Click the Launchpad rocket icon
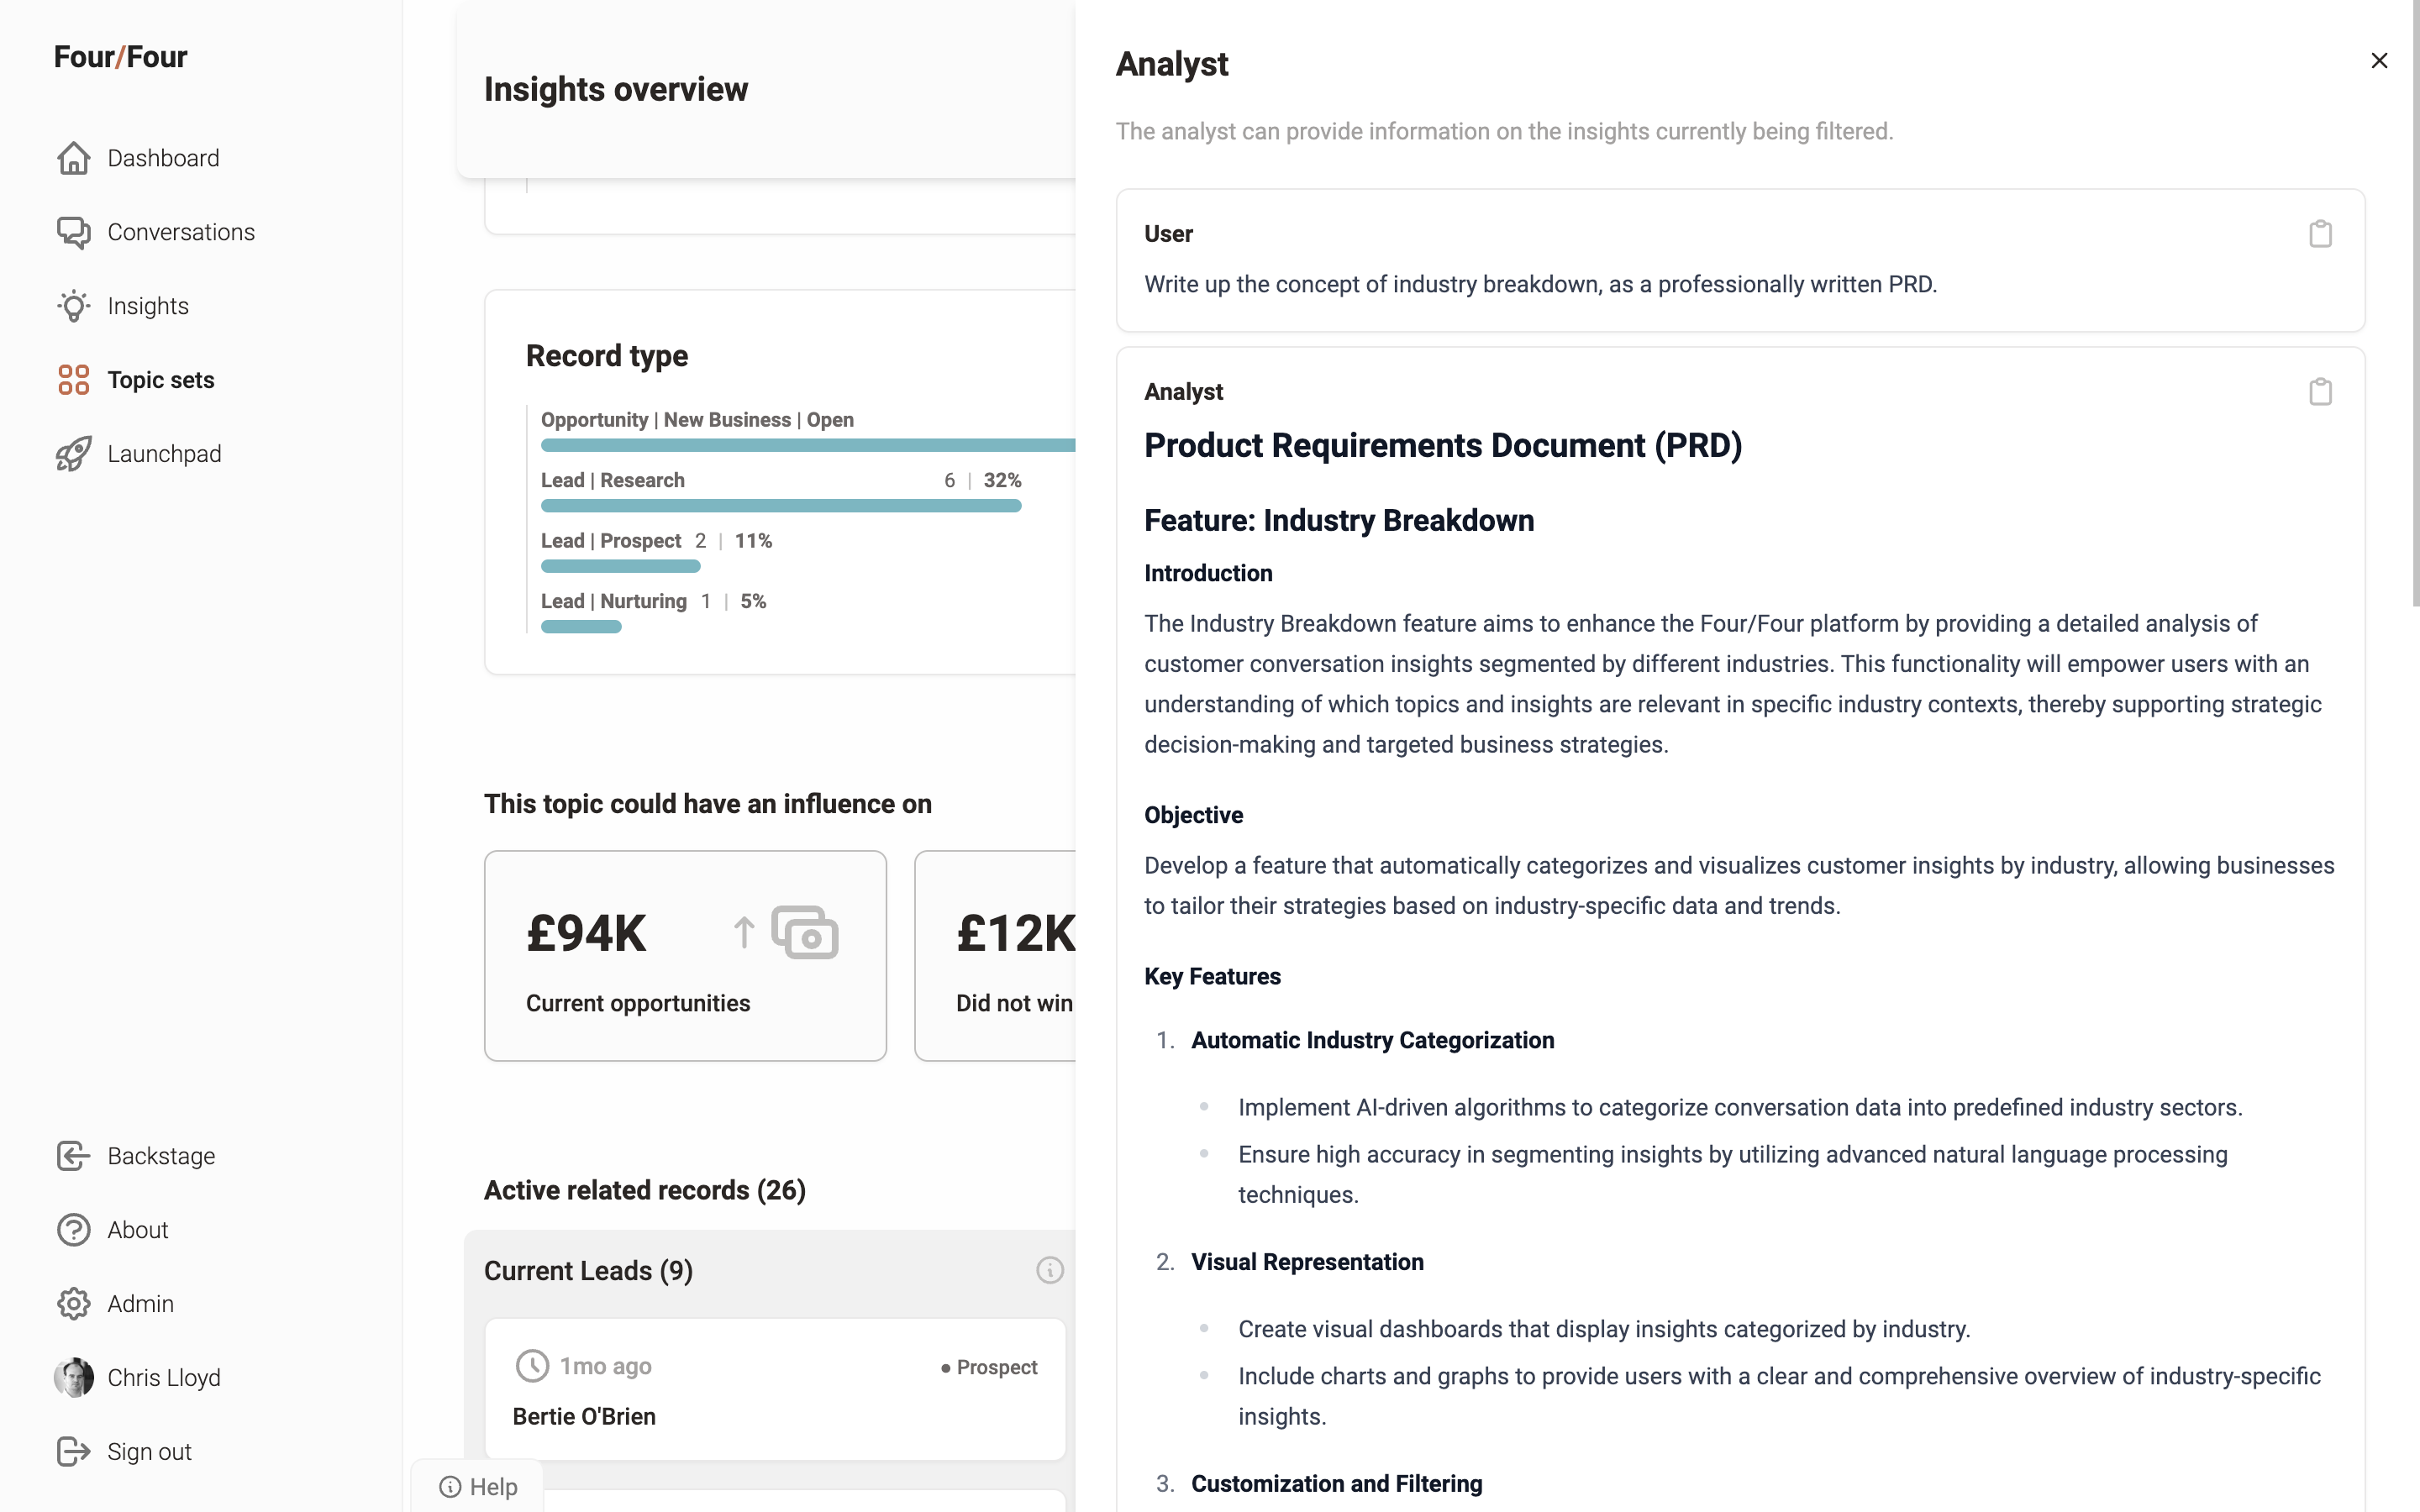Screen dimensions: 2420x1512 coord(73,454)
